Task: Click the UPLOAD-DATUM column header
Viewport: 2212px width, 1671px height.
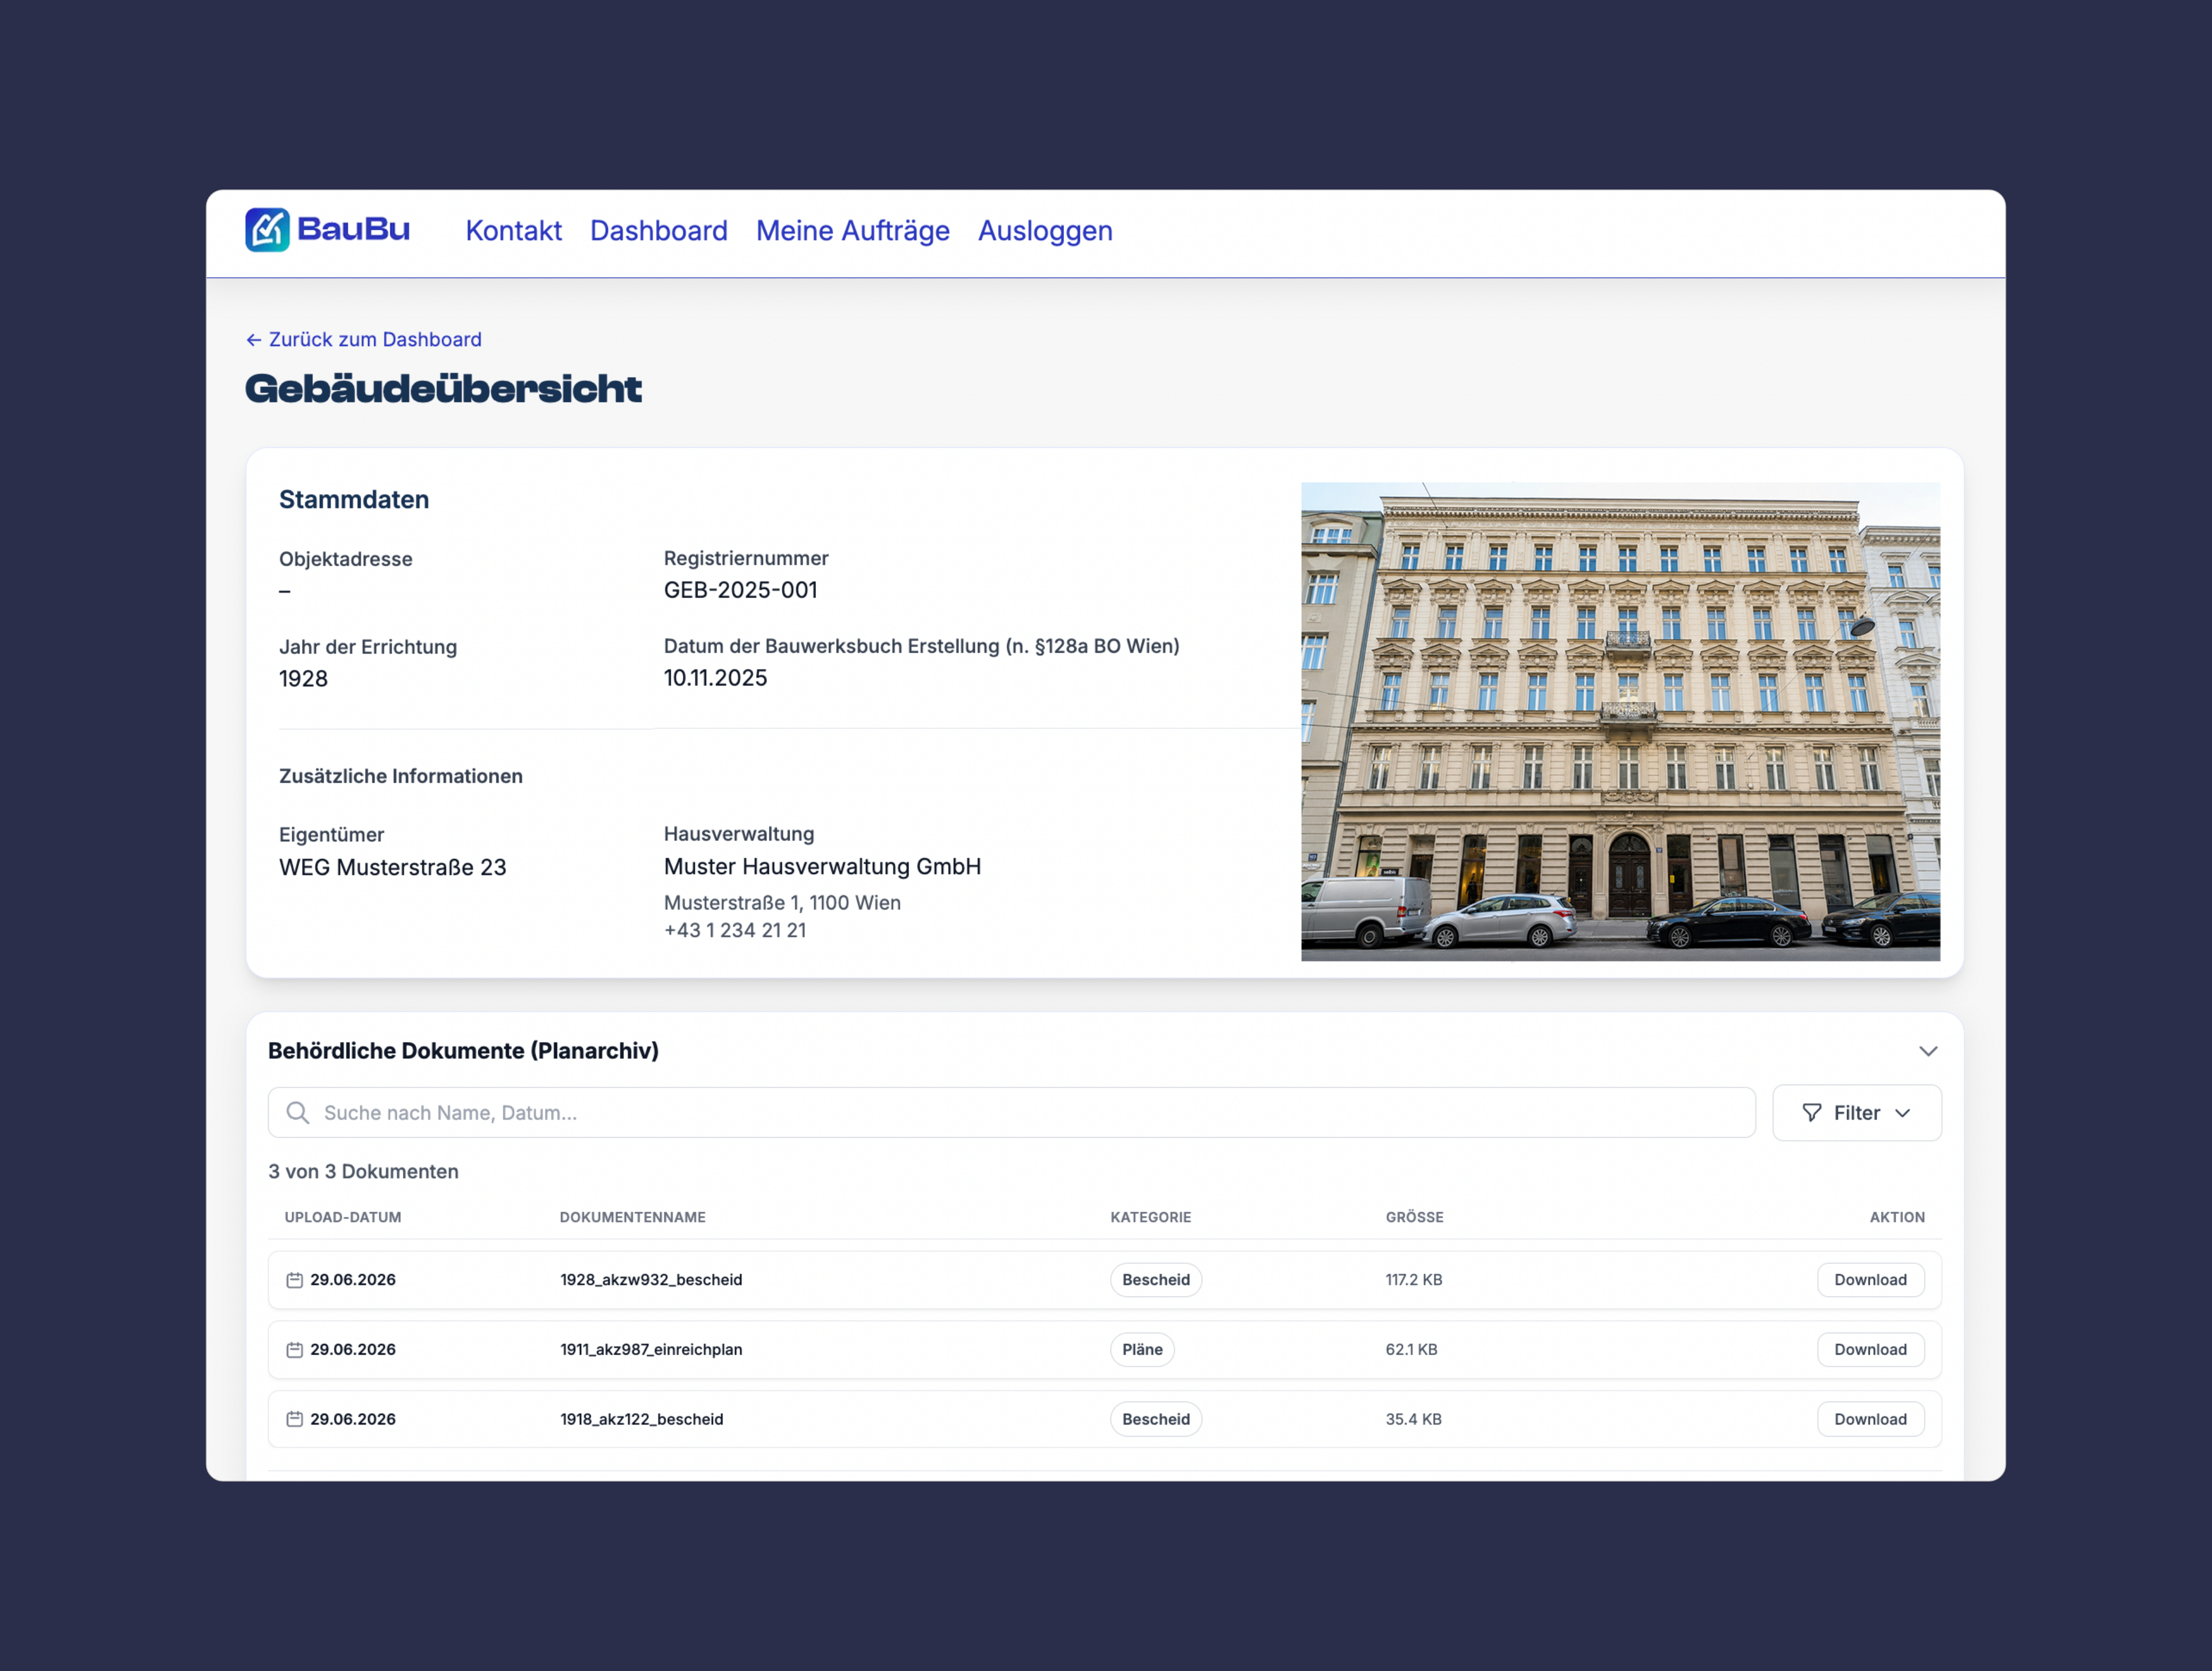Action: (x=343, y=1218)
